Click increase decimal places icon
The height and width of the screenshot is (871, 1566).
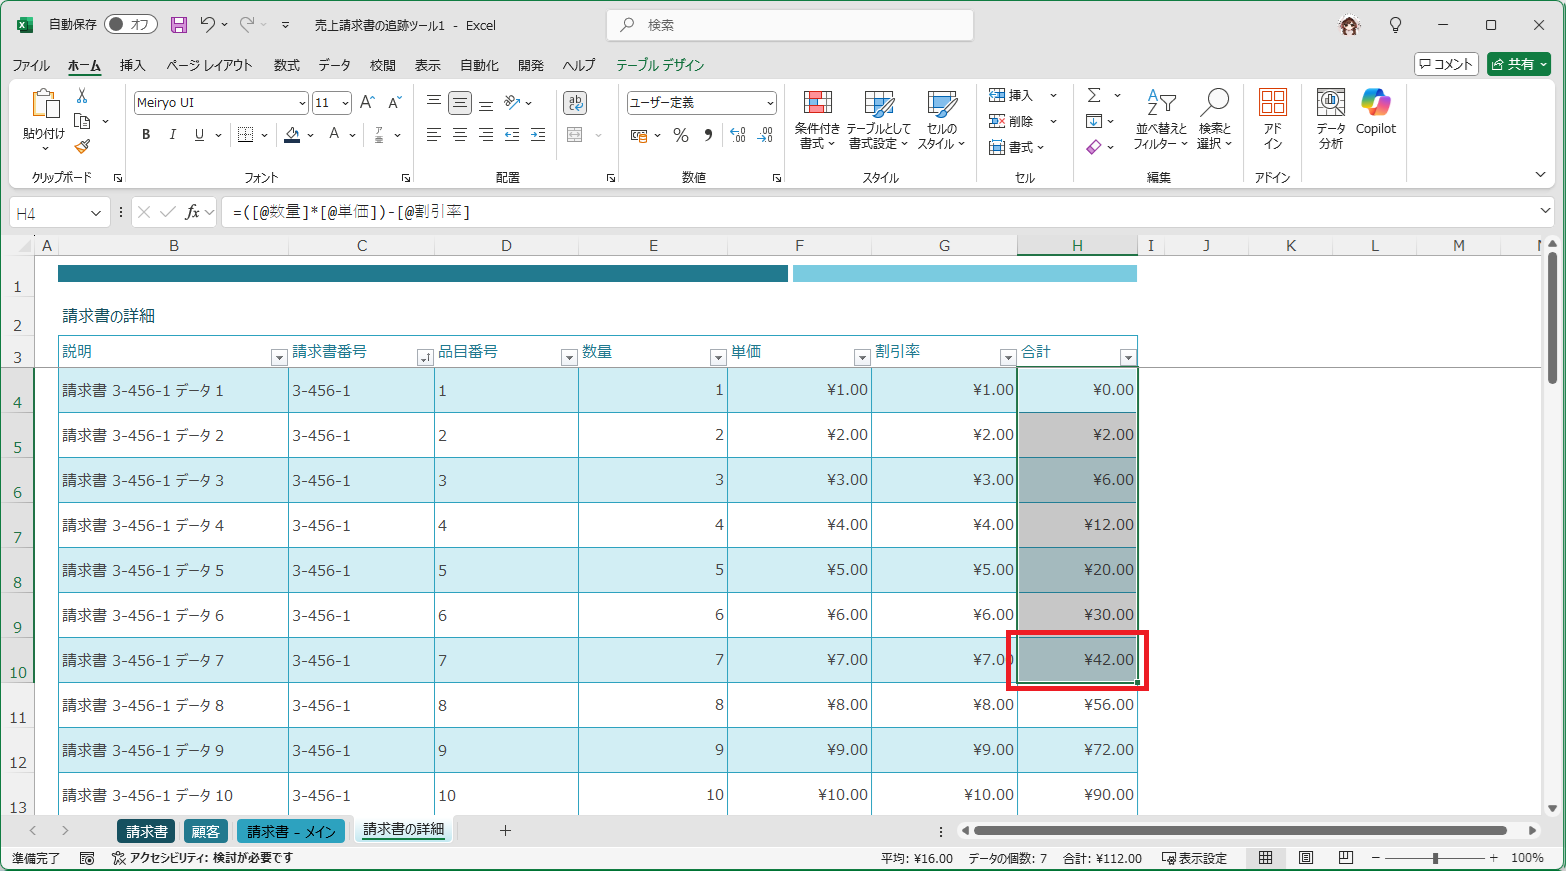[738, 135]
